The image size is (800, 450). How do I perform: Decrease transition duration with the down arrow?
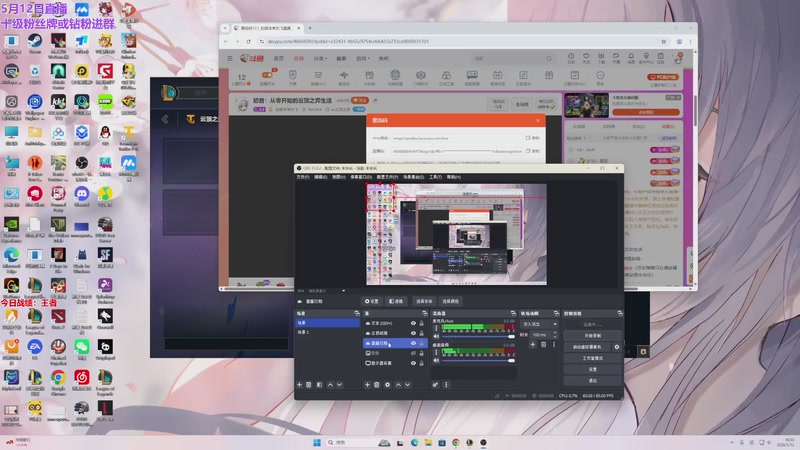pyautogui.click(x=555, y=337)
